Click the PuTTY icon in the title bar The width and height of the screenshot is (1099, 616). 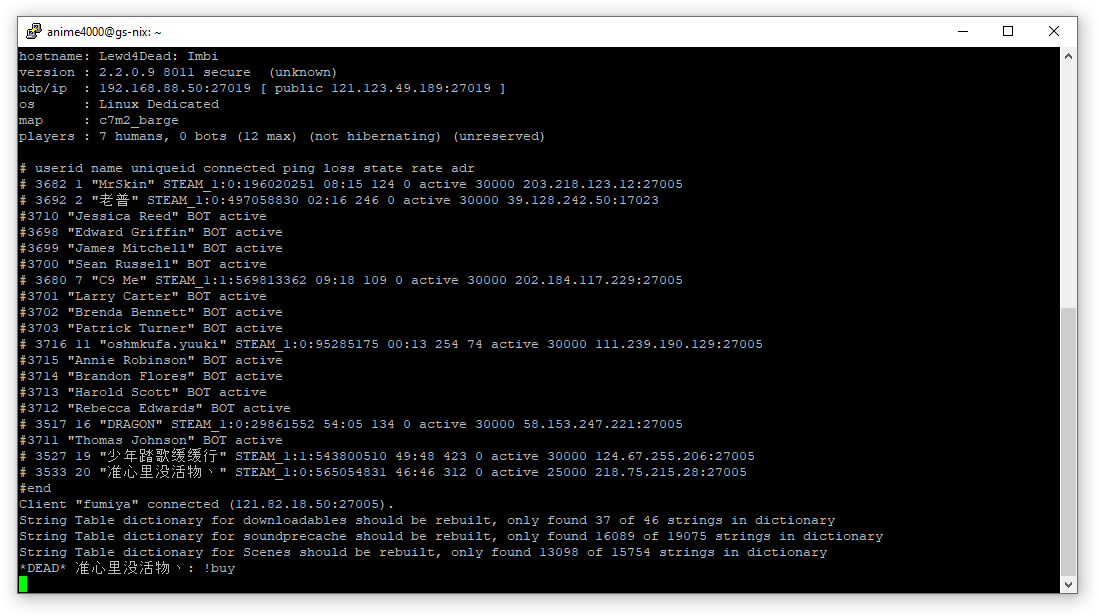[34, 32]
